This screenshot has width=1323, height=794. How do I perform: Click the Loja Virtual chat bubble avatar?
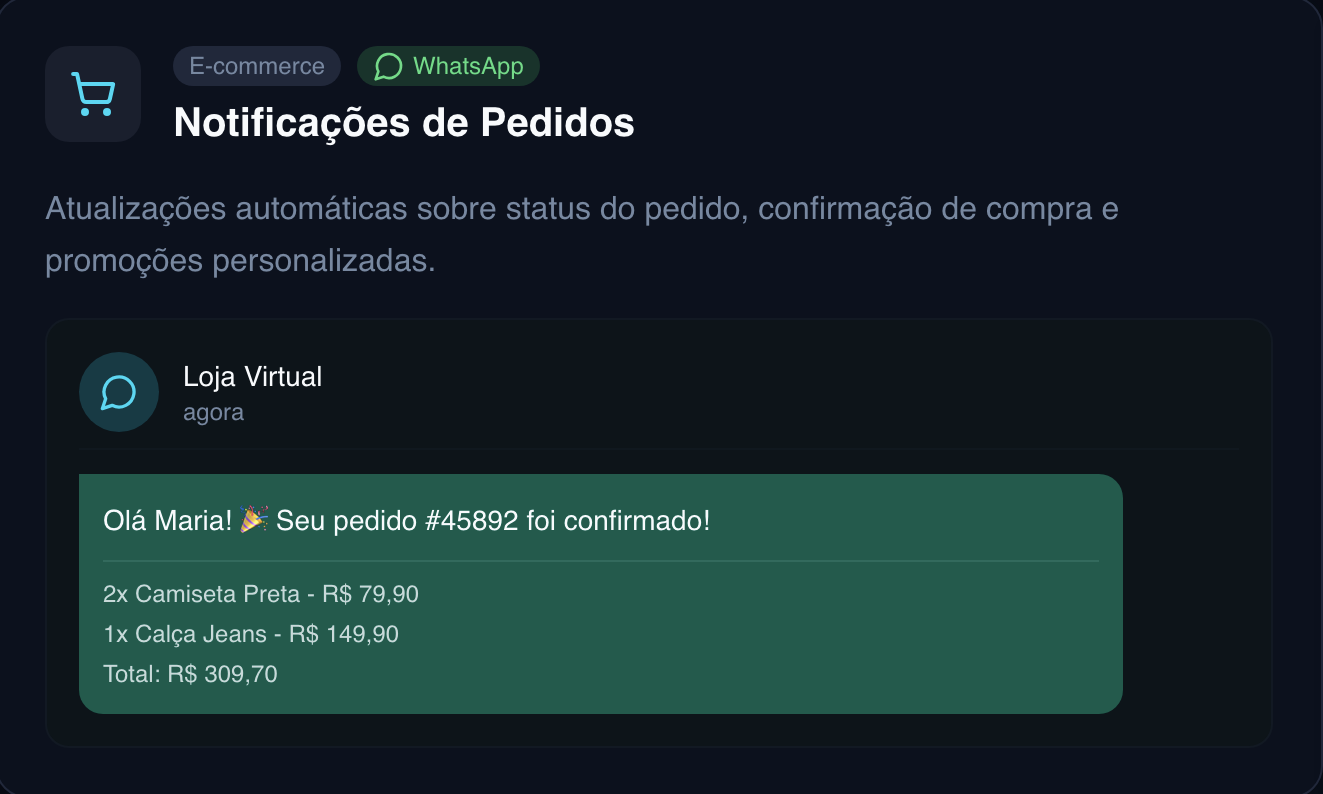[119, 392]
